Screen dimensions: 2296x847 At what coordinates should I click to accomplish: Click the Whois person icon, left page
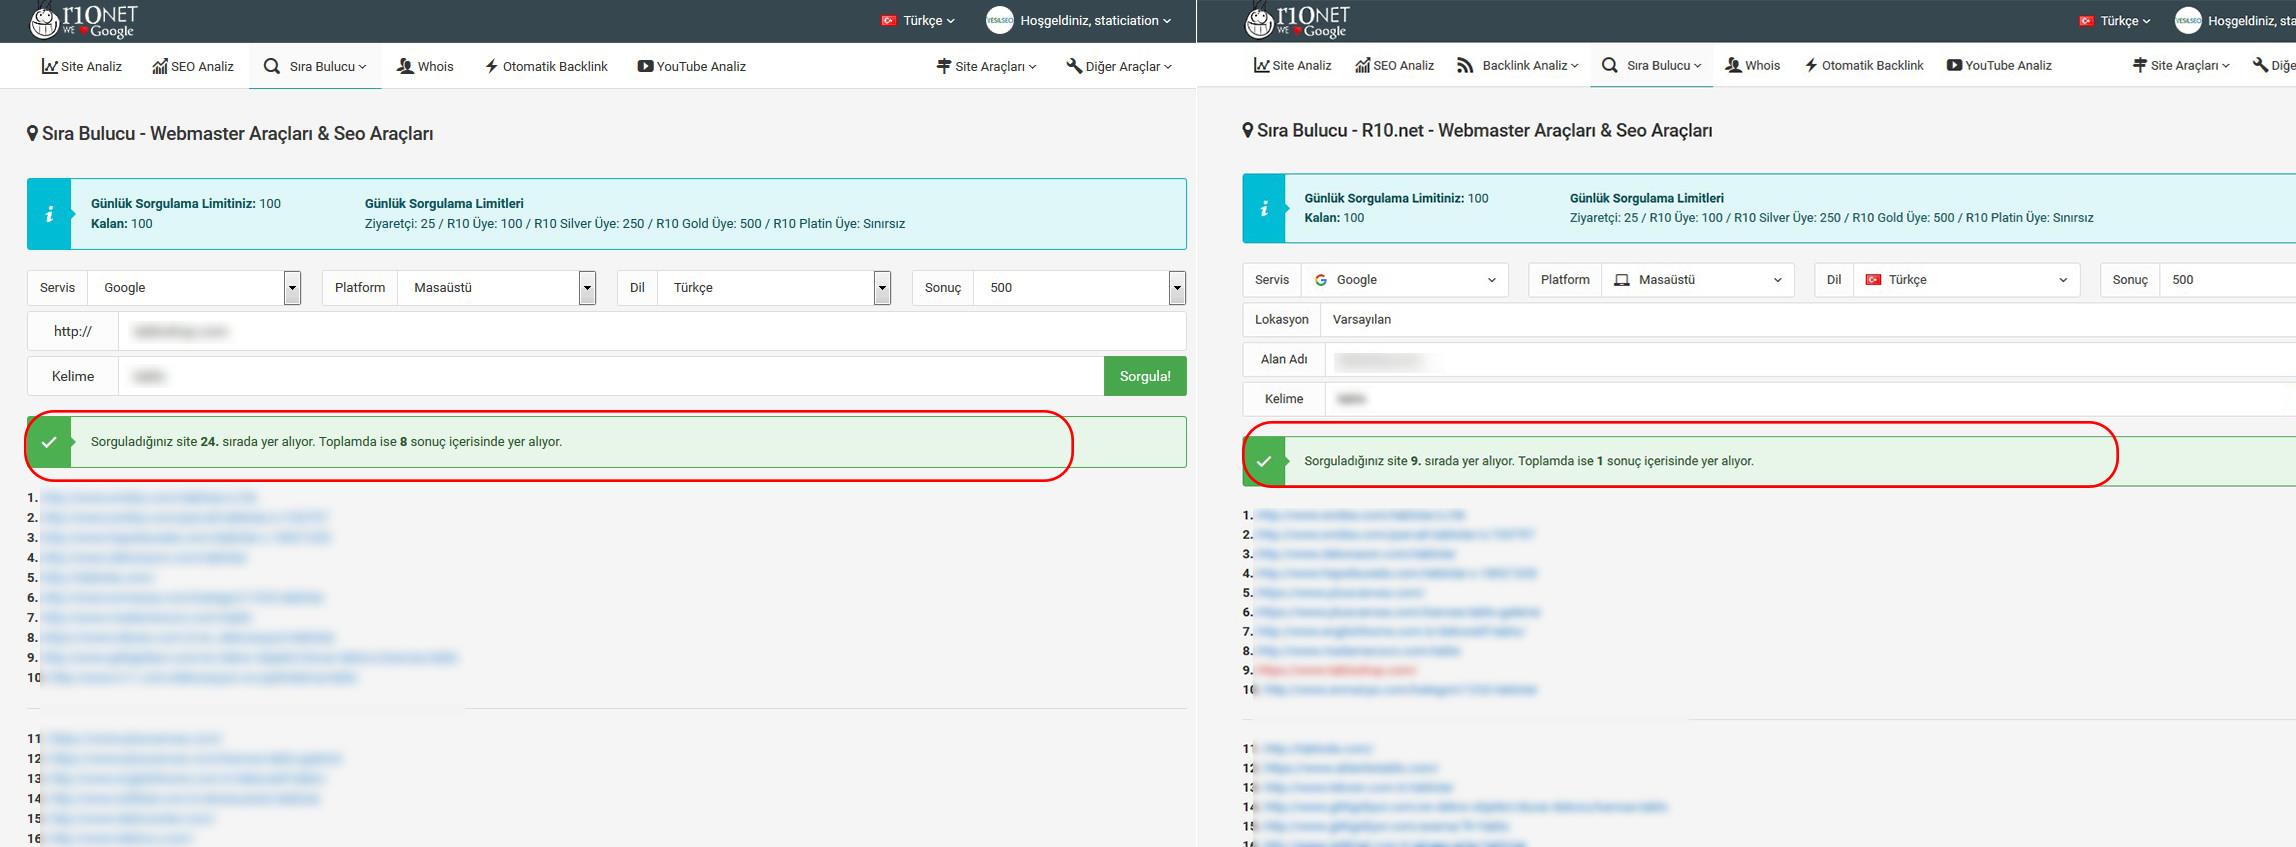pyautogui.click(x=405, y=66)
